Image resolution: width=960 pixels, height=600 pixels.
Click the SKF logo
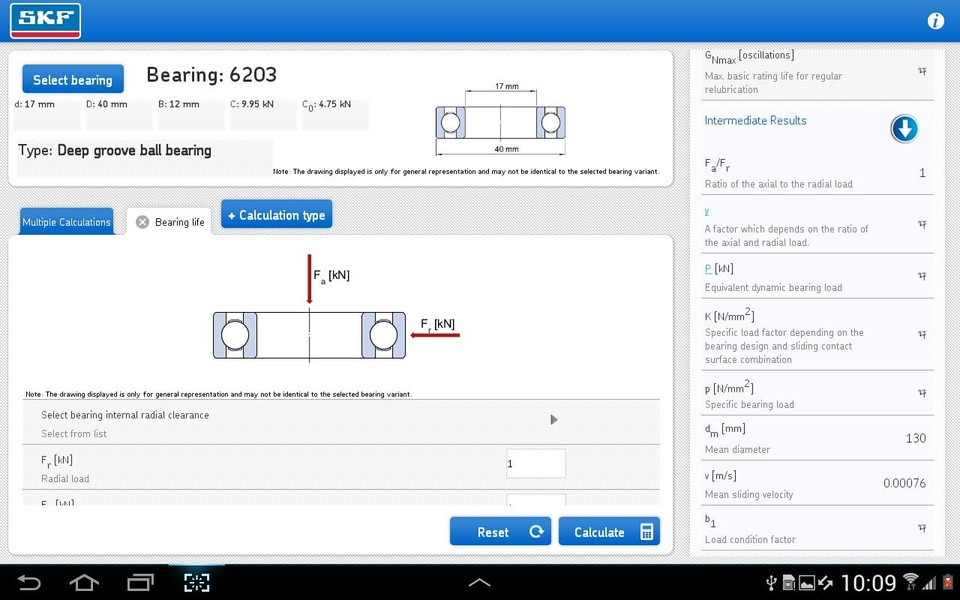coord(45,21)
